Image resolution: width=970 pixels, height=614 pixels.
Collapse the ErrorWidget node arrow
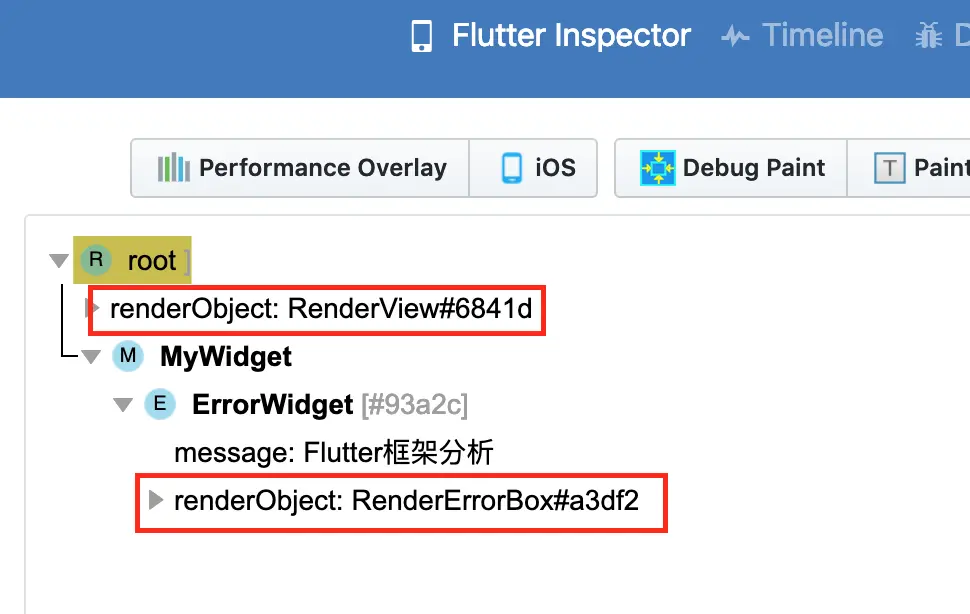[123, 405]
